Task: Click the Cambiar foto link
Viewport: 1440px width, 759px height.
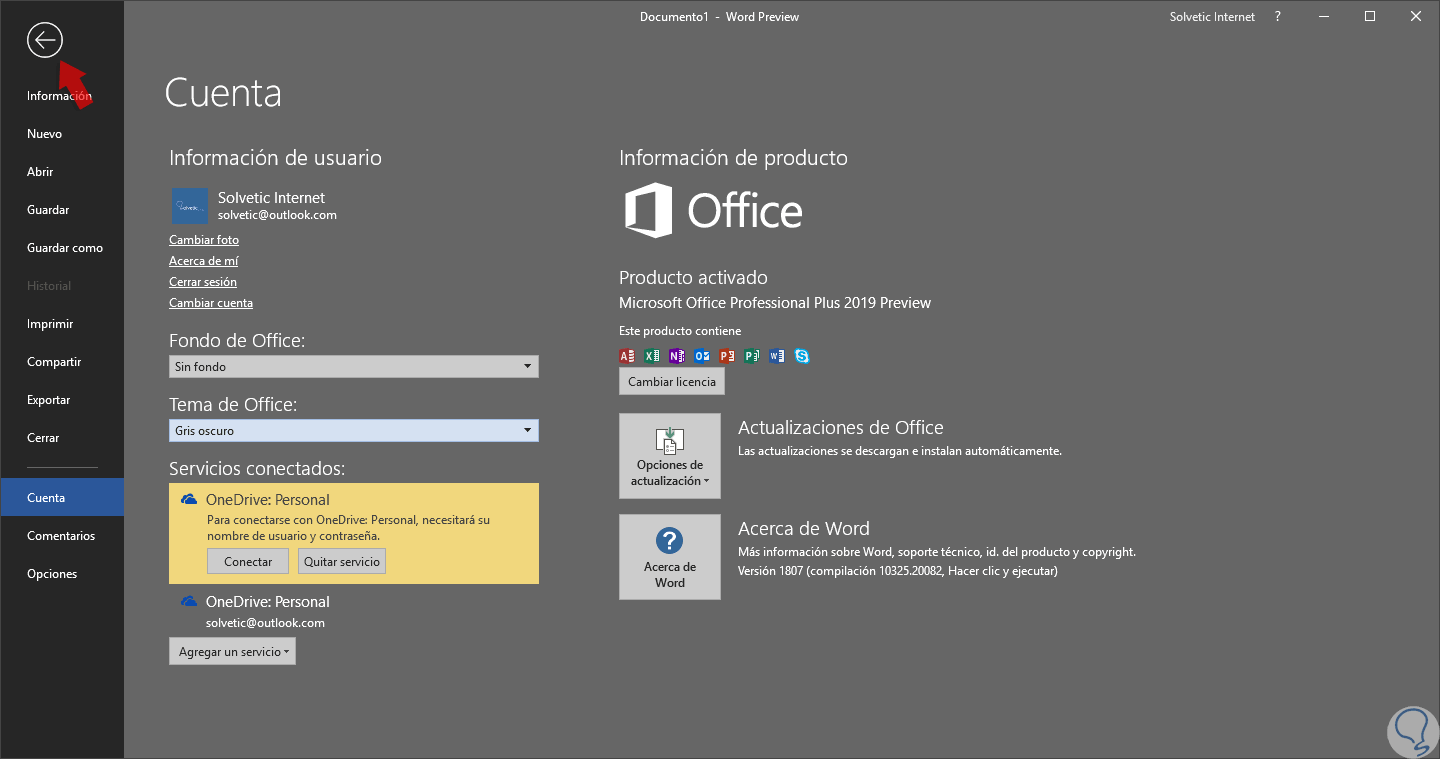Action: pyautogui.click(x=204, y=240)
